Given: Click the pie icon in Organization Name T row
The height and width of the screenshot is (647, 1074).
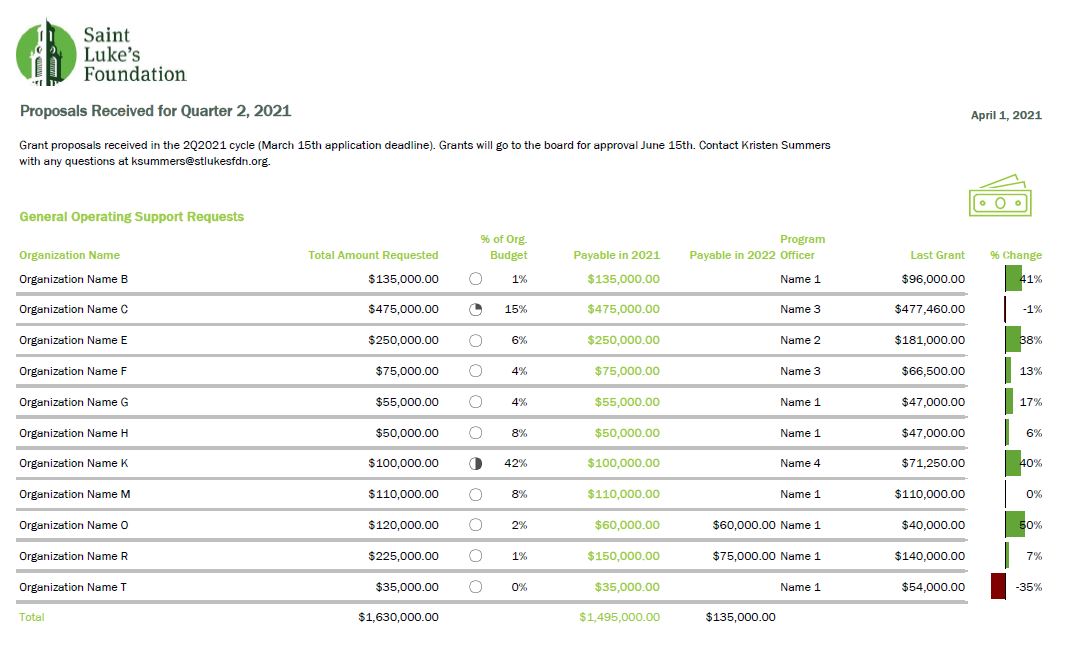Looking at the screenshot, I should [x=475, y=587].
